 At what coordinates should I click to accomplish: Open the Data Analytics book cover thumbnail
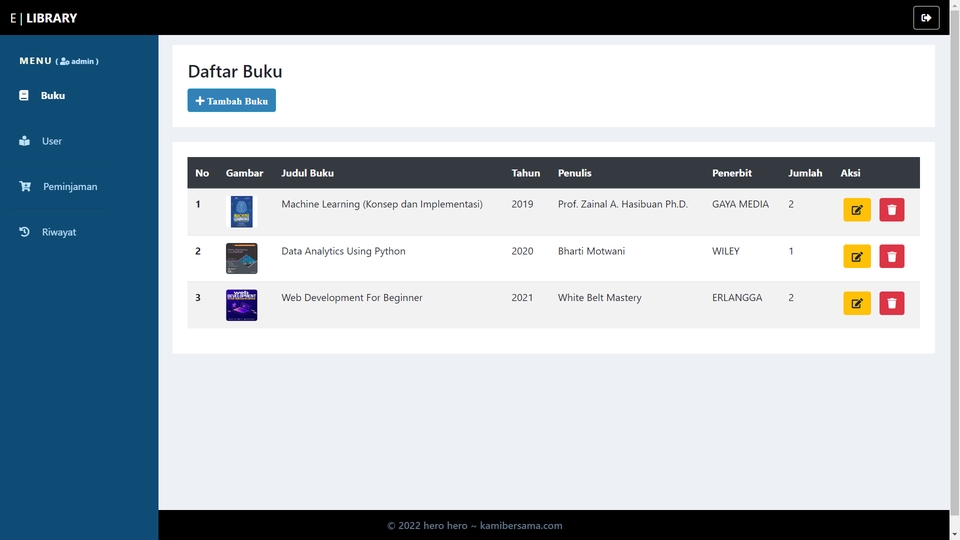tap(241, 258)
